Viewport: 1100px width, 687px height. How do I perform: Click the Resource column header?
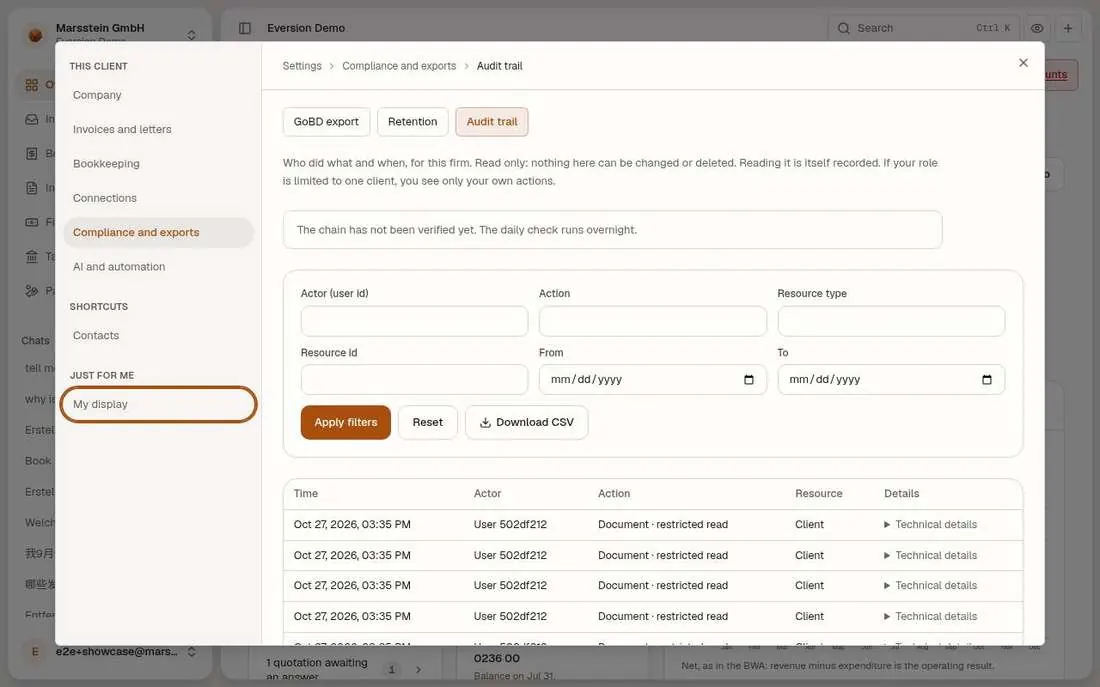tap(819, 493)
